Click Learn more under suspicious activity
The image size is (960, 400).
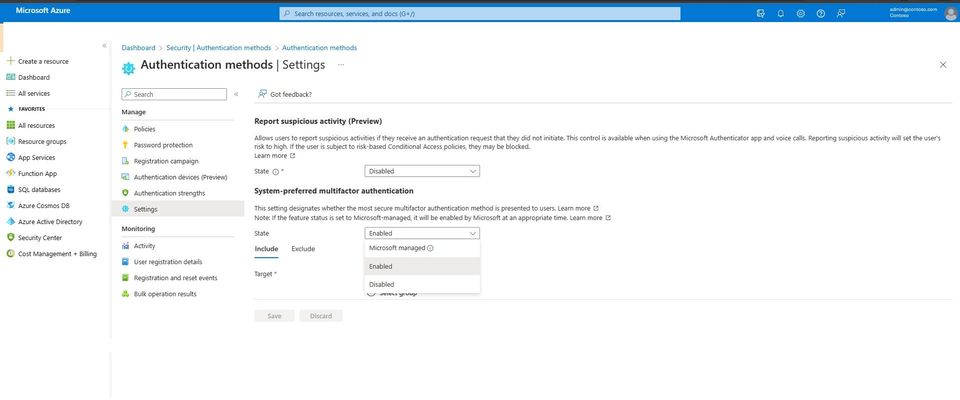coord(271,156)
